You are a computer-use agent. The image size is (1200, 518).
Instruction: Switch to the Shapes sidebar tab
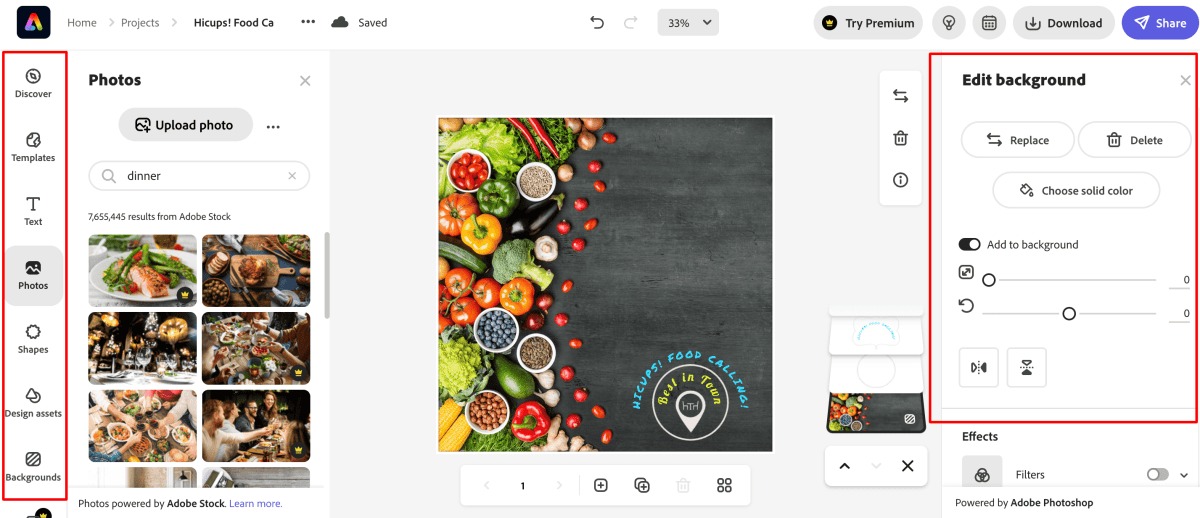click(x=33, y=339)
